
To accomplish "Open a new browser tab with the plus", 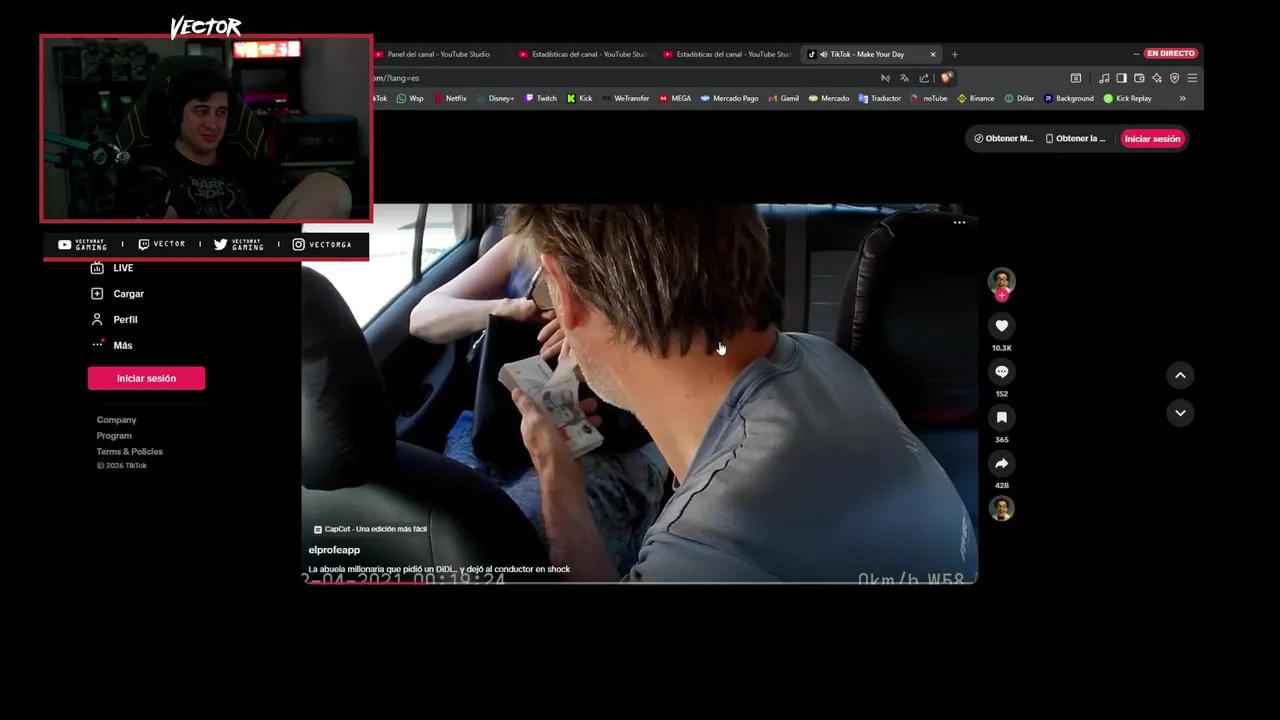I will pos(954,54).
